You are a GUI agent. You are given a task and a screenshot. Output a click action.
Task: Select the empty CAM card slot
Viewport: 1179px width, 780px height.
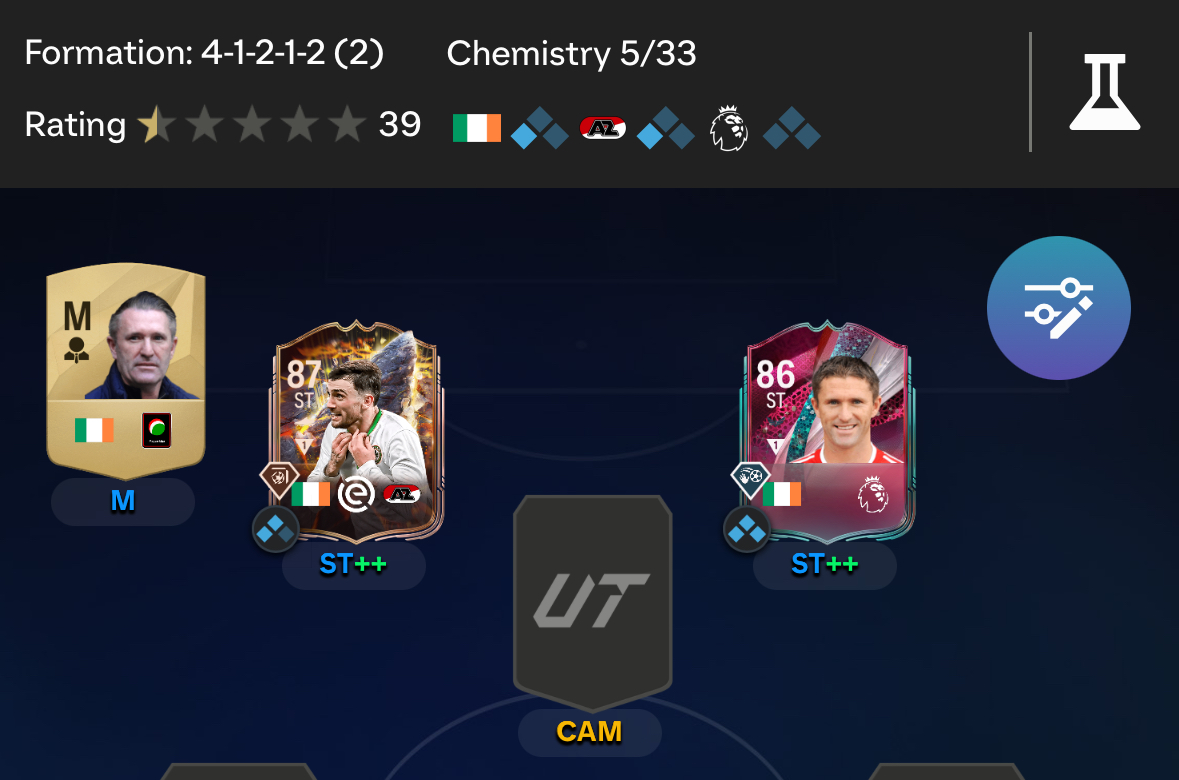point(593,603)
